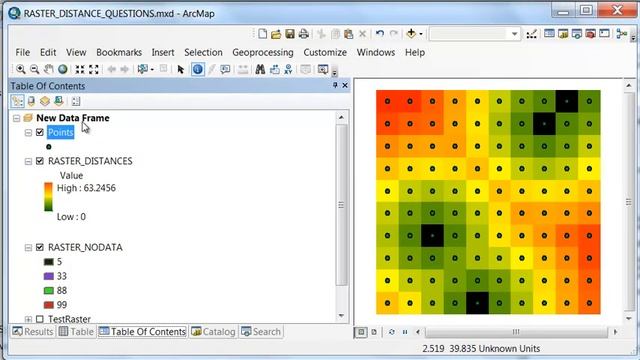640x360 pixels.
Task: Click the purple swatch for value 33
Action: click(49, 276)
